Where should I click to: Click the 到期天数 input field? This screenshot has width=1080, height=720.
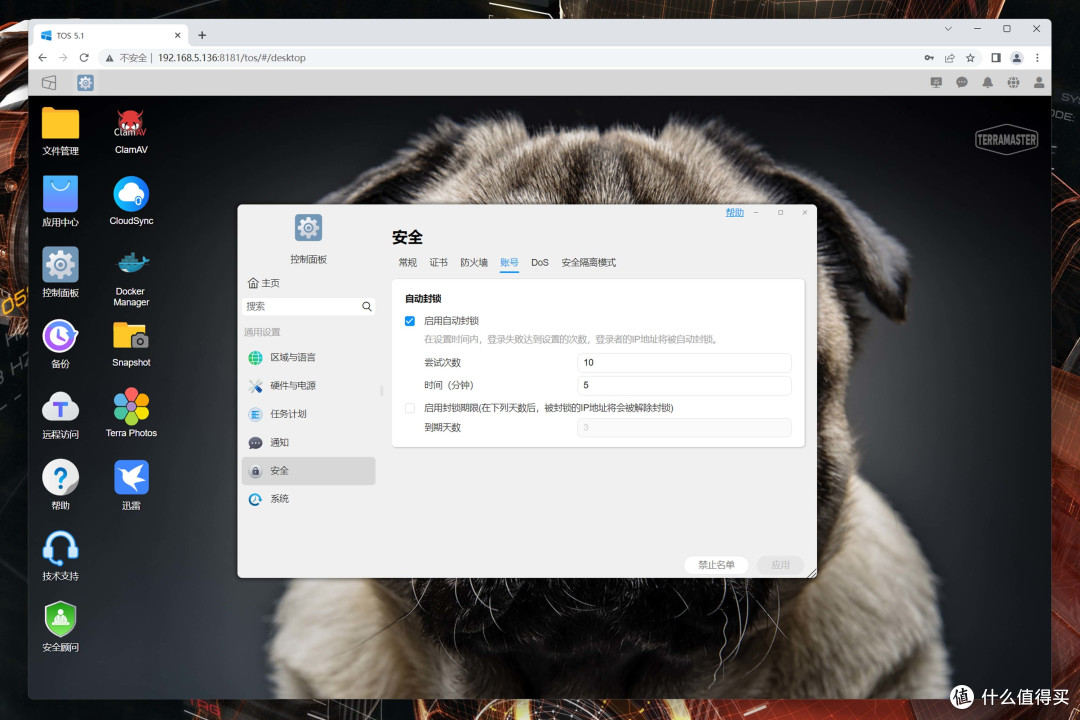coord(684,427)
